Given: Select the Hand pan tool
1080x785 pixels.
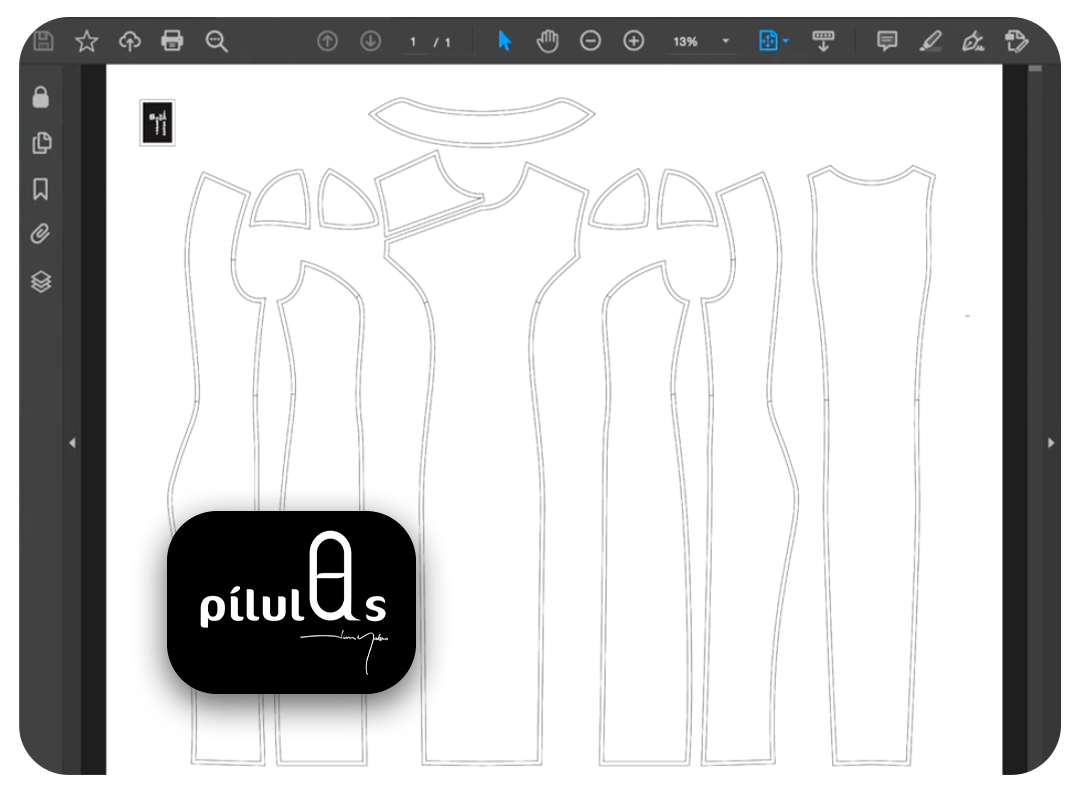Looking at the screenshot, I should coord(547,41).
